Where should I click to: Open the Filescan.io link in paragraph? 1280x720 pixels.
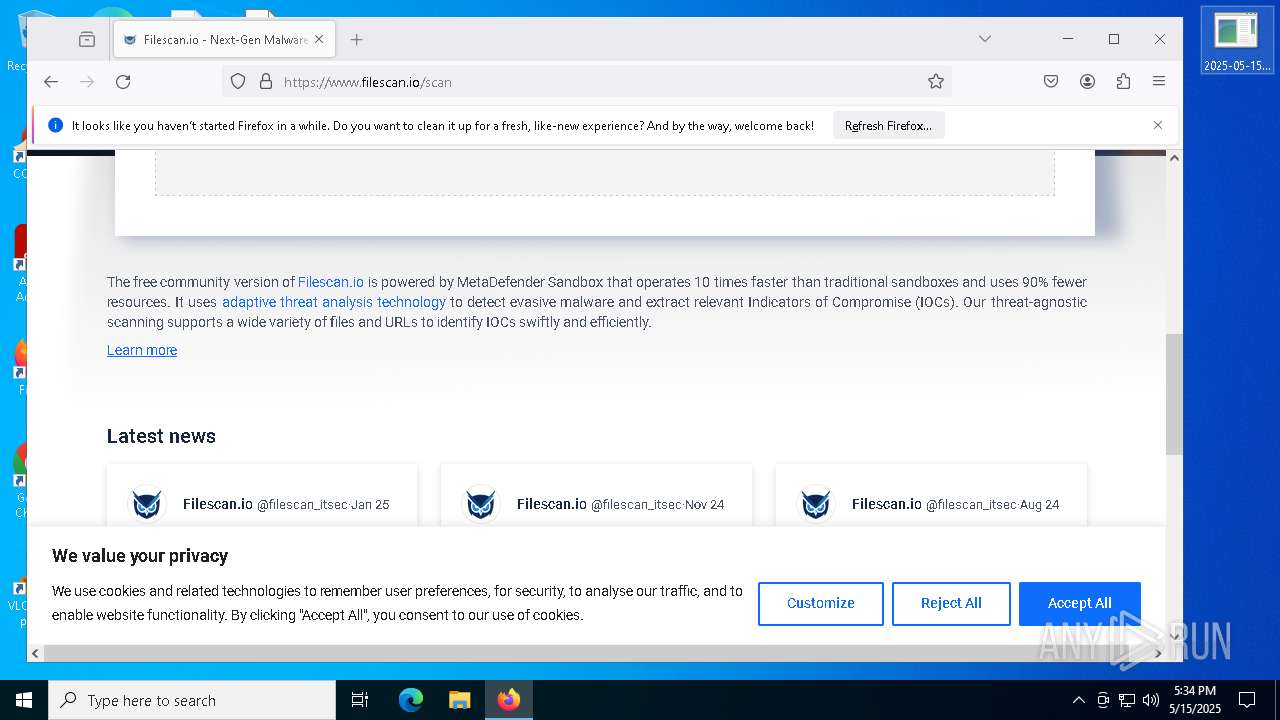331,282
